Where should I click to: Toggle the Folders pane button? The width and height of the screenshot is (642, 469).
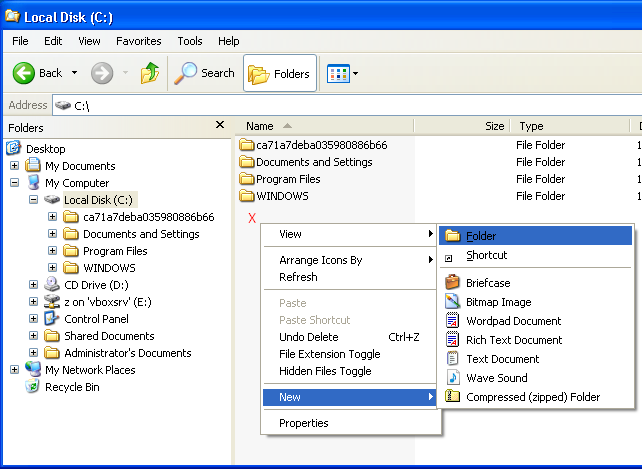pyautogui.click(x=280, y=73)
